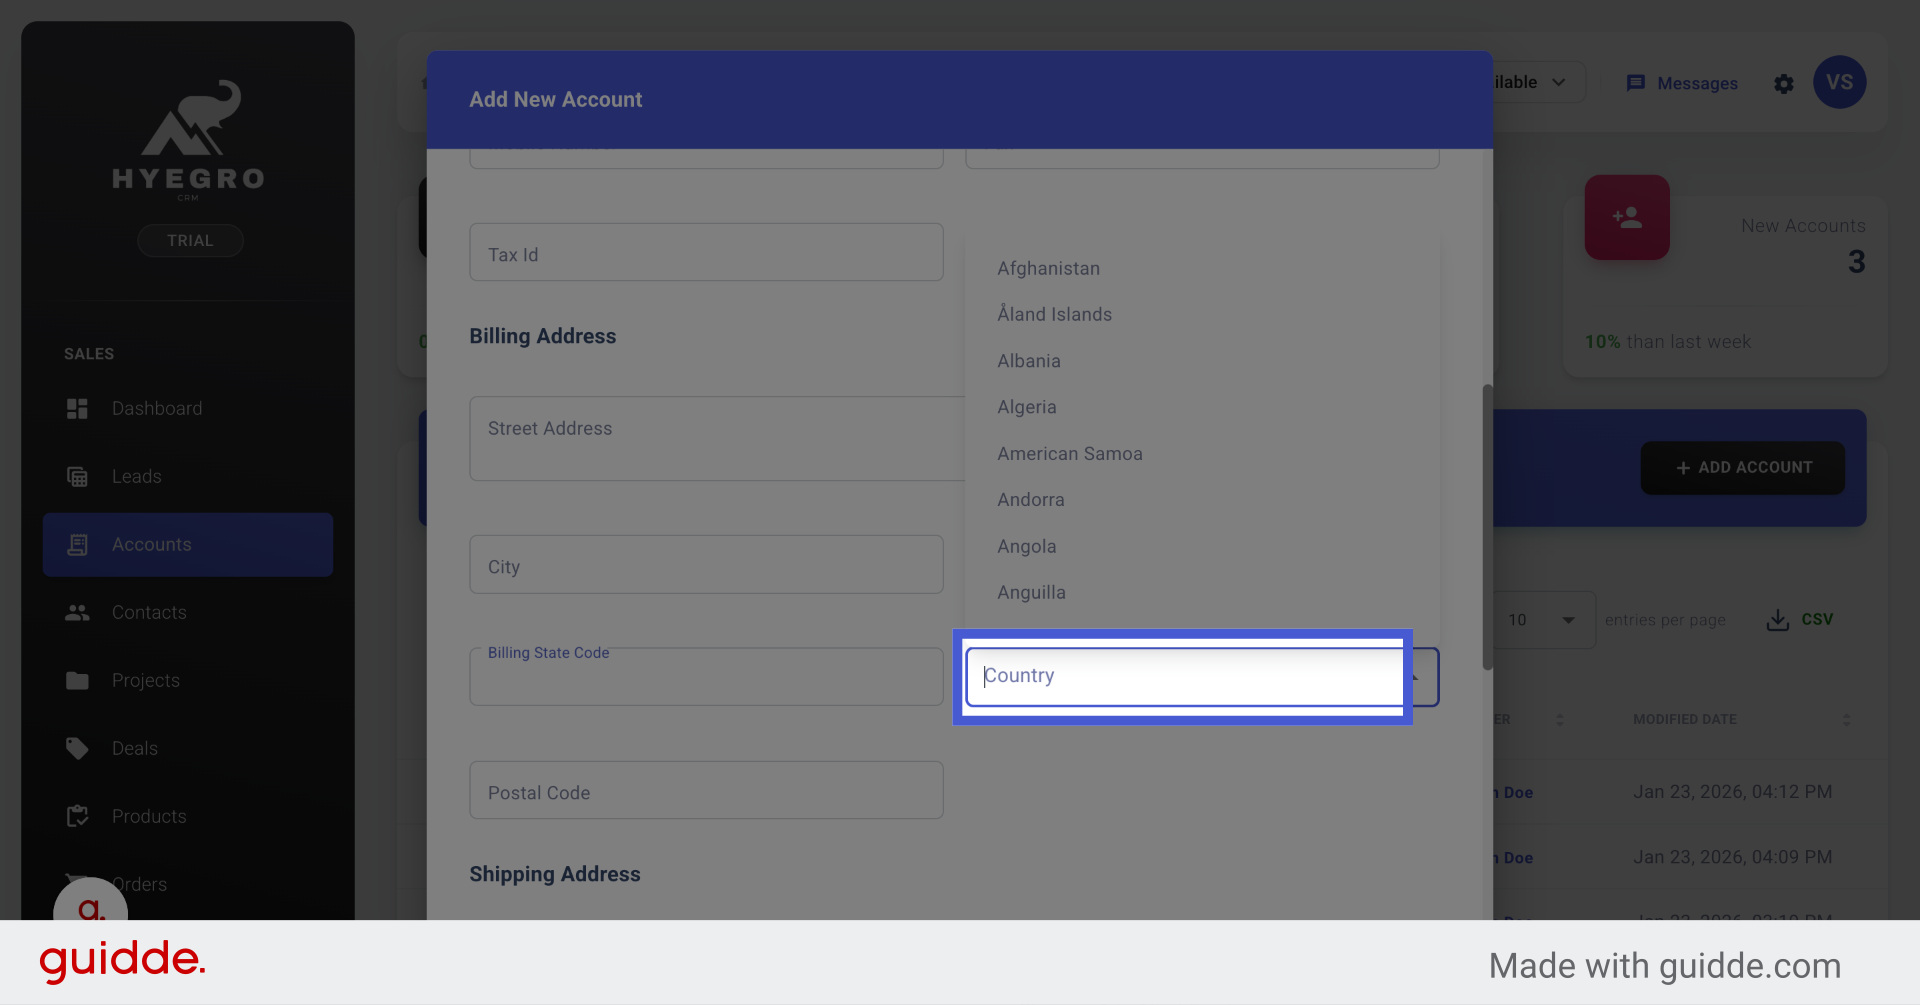The image size is (1920, 1005).
Task: Open Orders from the sidebar
Action: 77,884
